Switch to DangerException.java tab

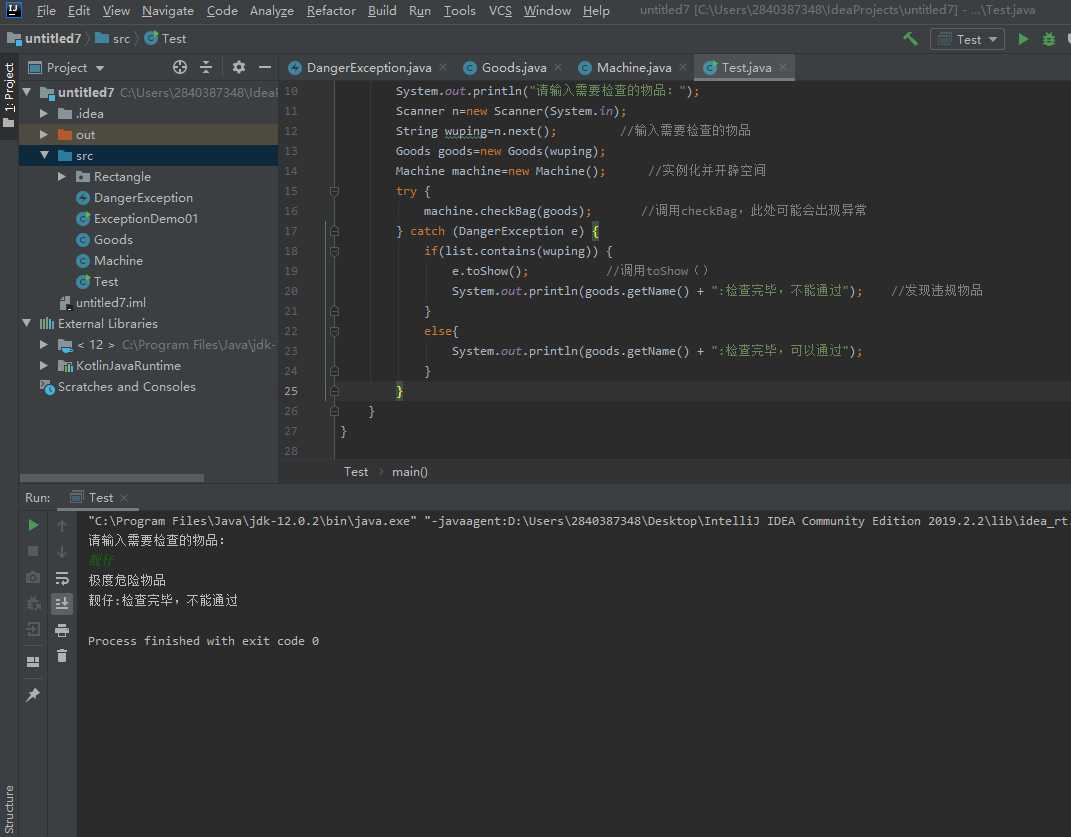(369, 67)
